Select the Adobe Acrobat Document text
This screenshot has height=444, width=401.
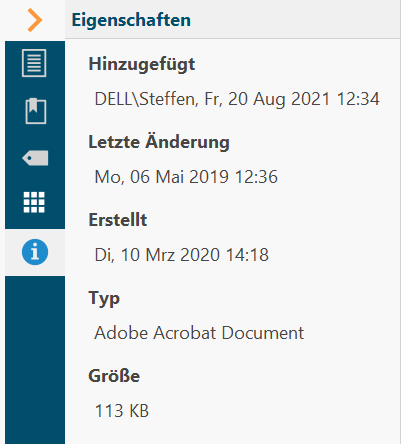tap(199, 333)
